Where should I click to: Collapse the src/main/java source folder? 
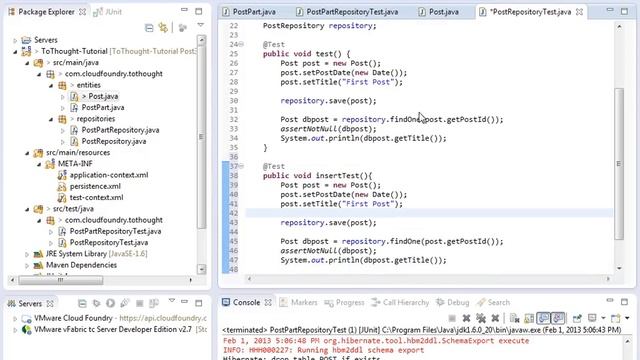pyautogui.click(x=27, y=63)
